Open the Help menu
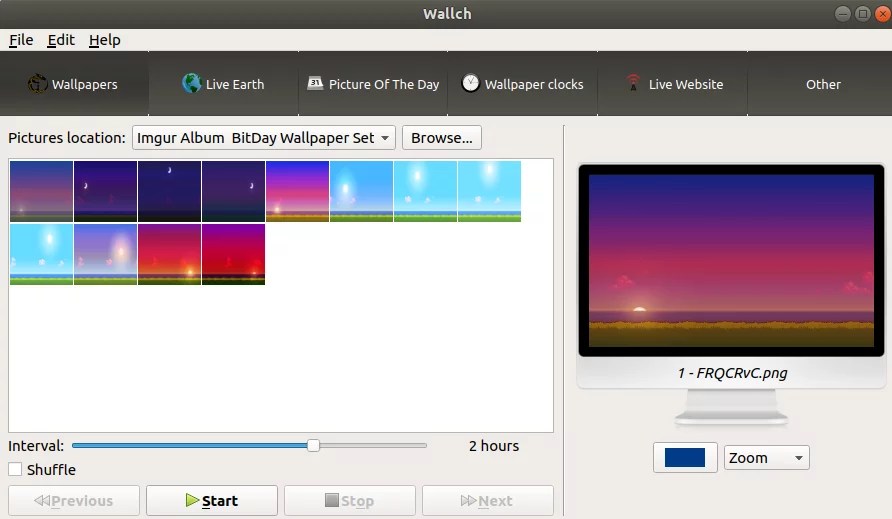Screen dimensions: 892x519 pos(105,40)
